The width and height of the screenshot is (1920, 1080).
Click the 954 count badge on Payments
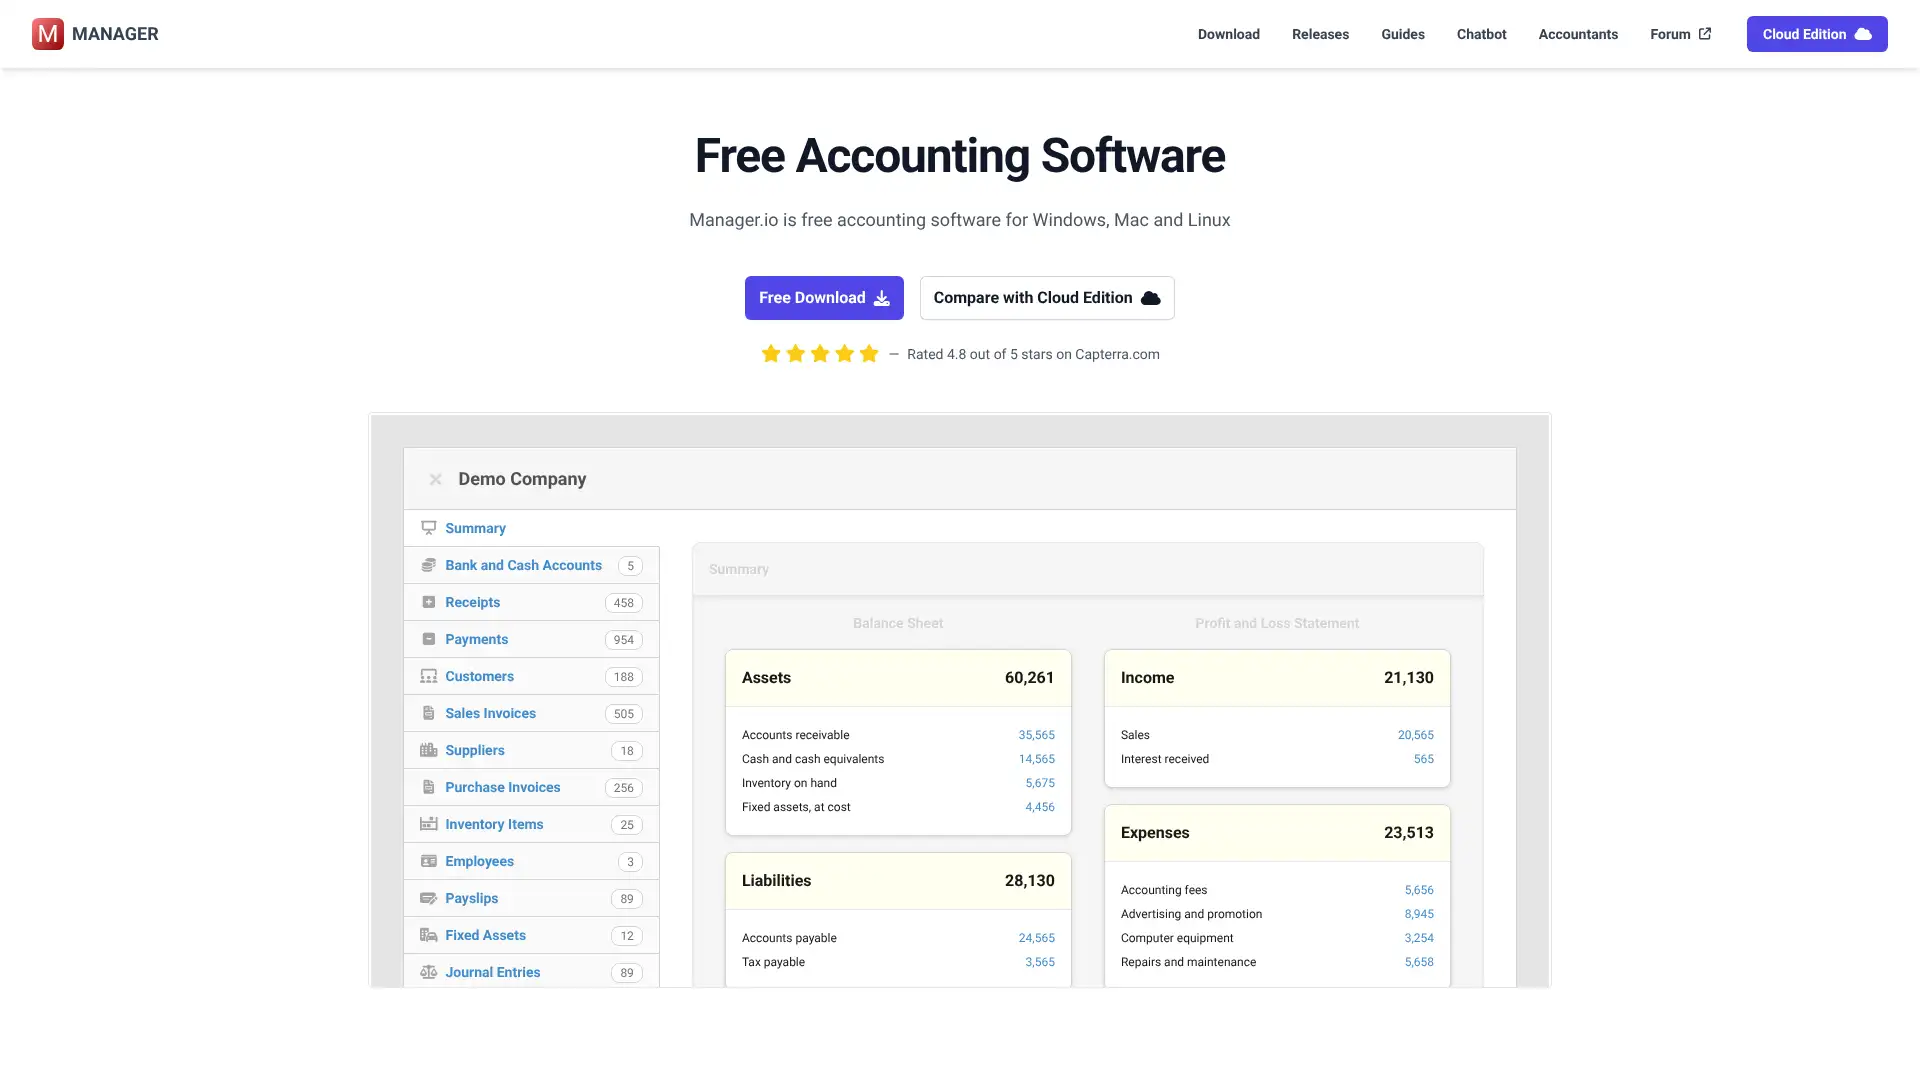[624, 640]
